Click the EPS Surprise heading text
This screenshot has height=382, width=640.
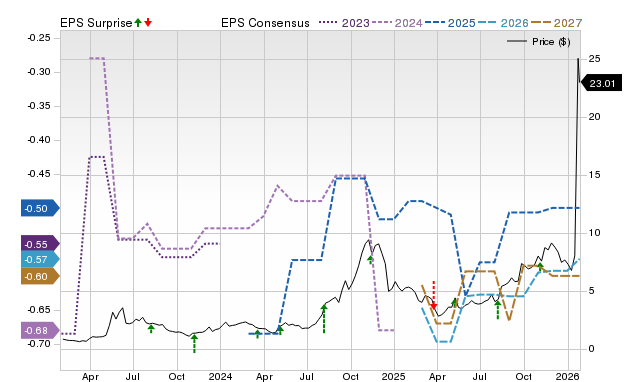tap(96, 23)
